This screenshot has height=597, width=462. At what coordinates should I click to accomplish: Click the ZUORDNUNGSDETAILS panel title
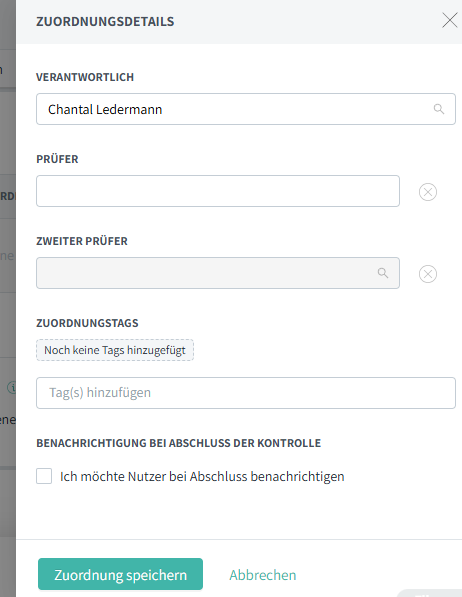(x=105, y=21)
